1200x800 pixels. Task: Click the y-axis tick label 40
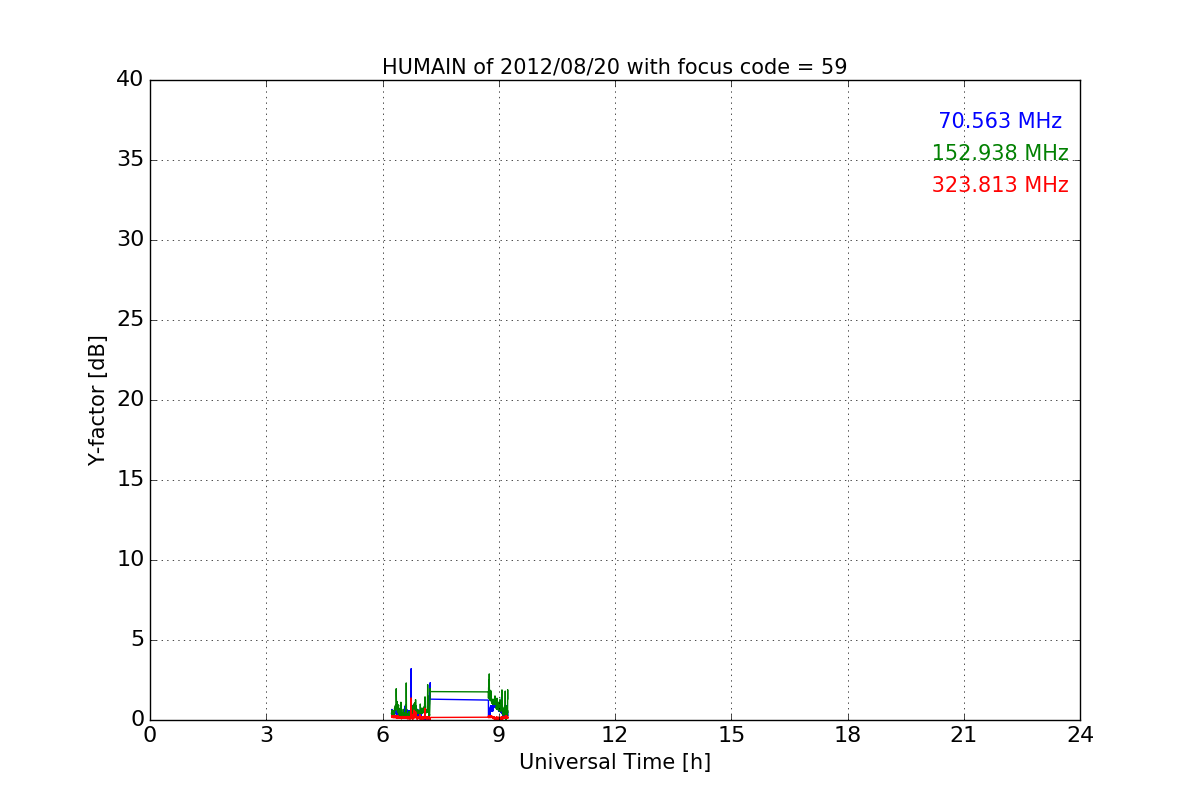[130, 80]
